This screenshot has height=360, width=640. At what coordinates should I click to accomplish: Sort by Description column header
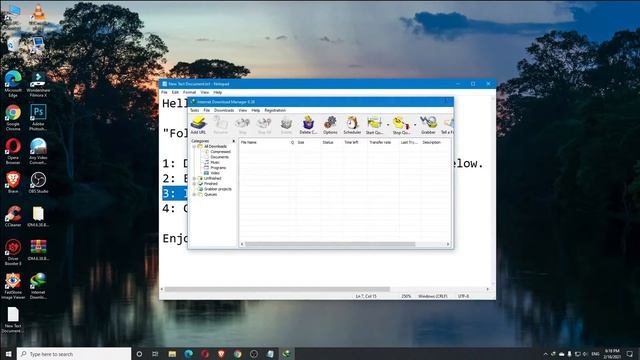click(x=435, y=142)
